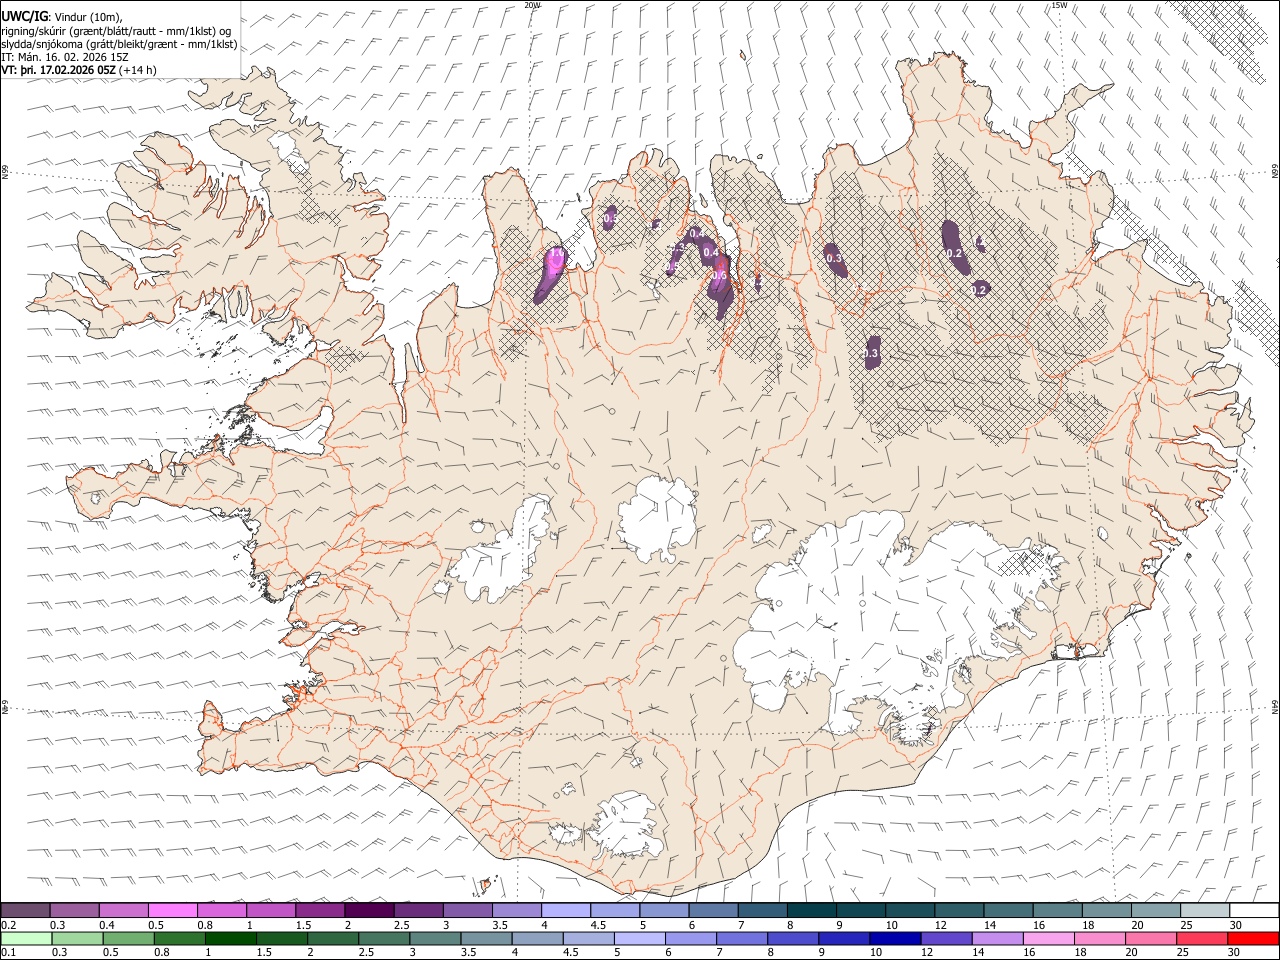Viewport: 1280px width, 960px height.
Task: Pick upper legend swatch starting at 25
Action: coord(1205,910)
